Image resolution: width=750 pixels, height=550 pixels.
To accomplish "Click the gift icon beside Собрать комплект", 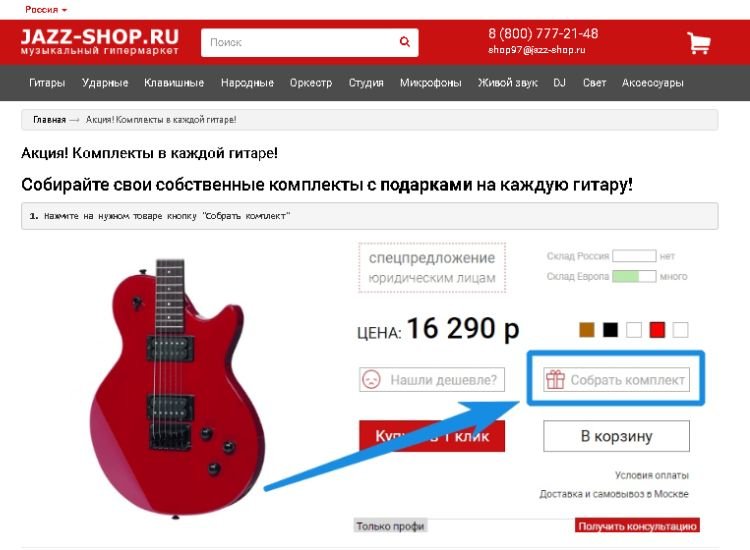I will [555, 380].
